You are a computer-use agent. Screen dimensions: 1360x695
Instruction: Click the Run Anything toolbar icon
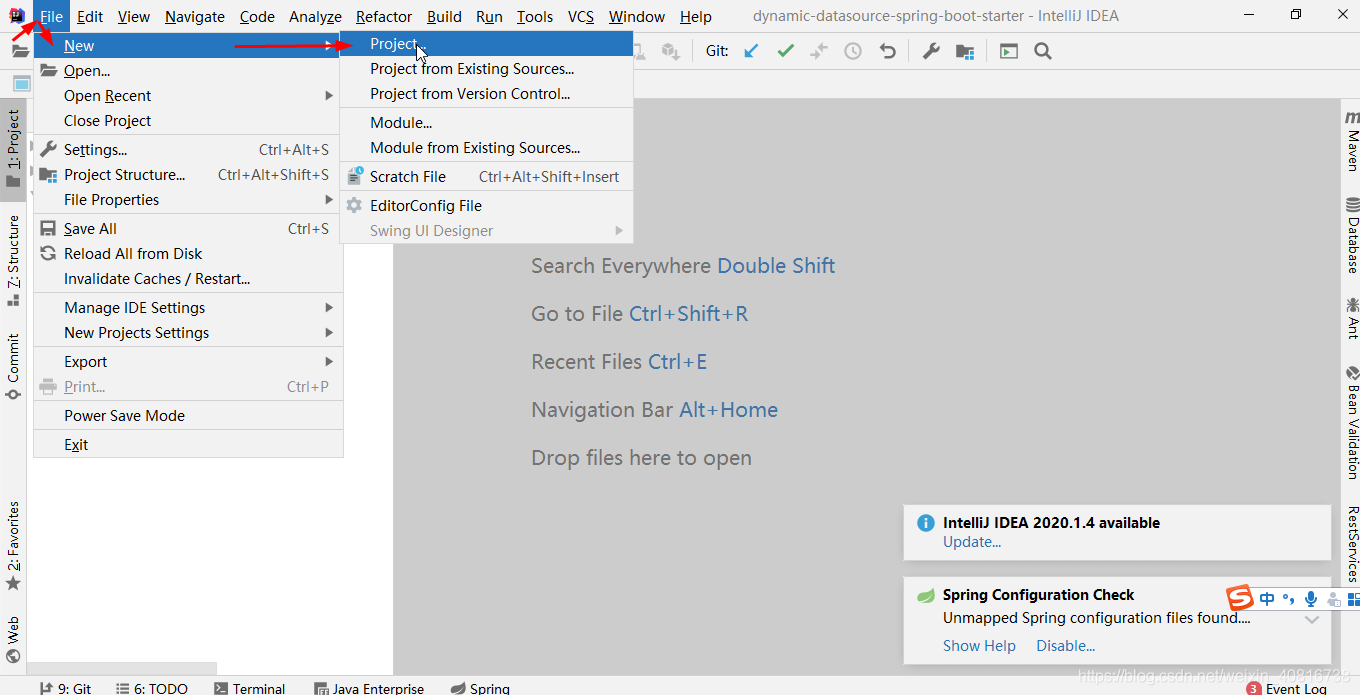[1009, 51]
